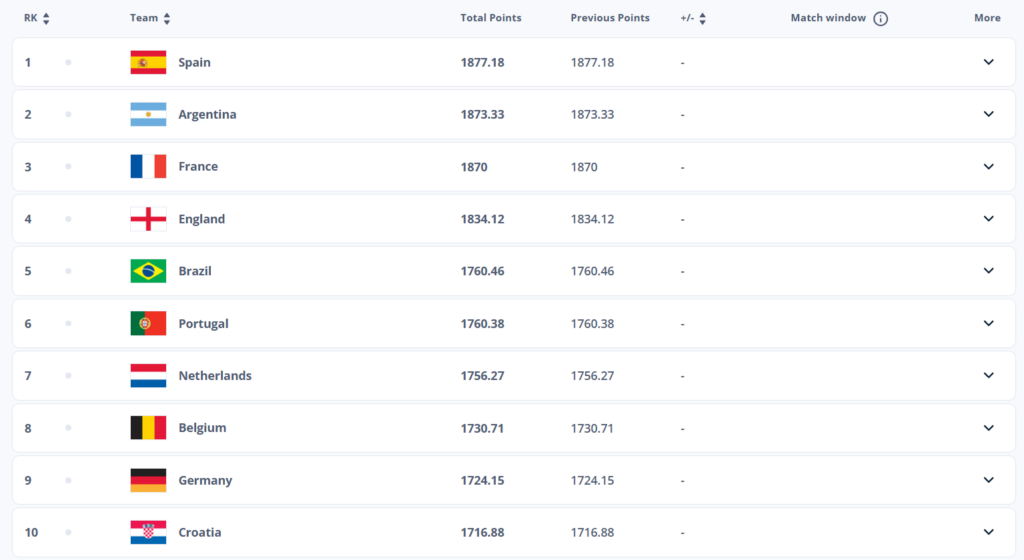The width and height of the screenshot is (1024, 560).
Task: Open the Netherlands team name link
Action: pyautogui.click(x=215, y=376)
